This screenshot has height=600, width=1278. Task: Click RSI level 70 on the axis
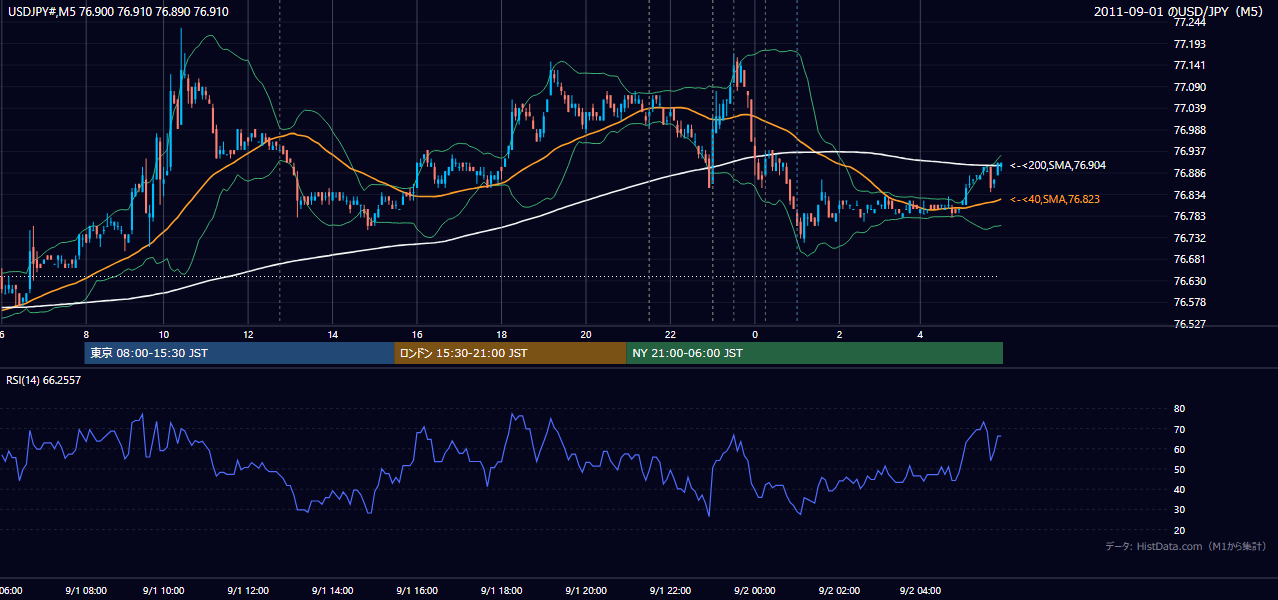pos(1179,429)
